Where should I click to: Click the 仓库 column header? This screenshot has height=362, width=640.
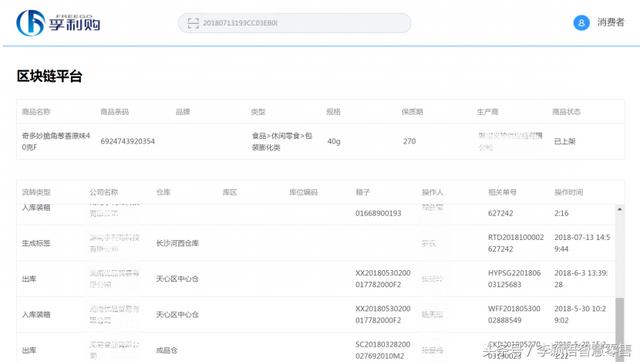163,192
